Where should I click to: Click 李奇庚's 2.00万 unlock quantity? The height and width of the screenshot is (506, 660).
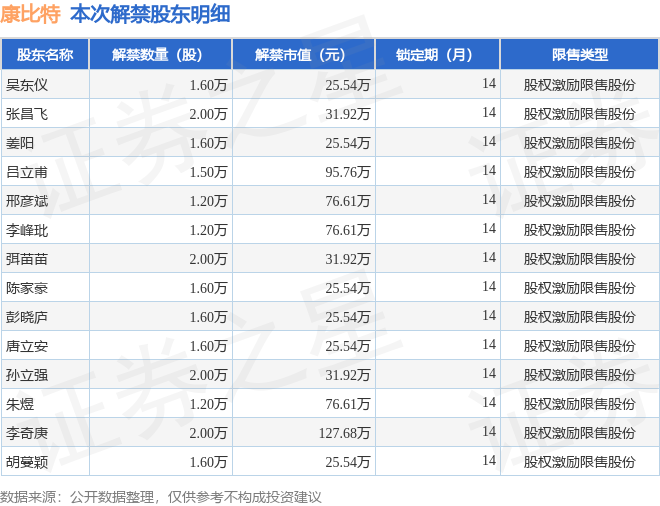(208, 433)
